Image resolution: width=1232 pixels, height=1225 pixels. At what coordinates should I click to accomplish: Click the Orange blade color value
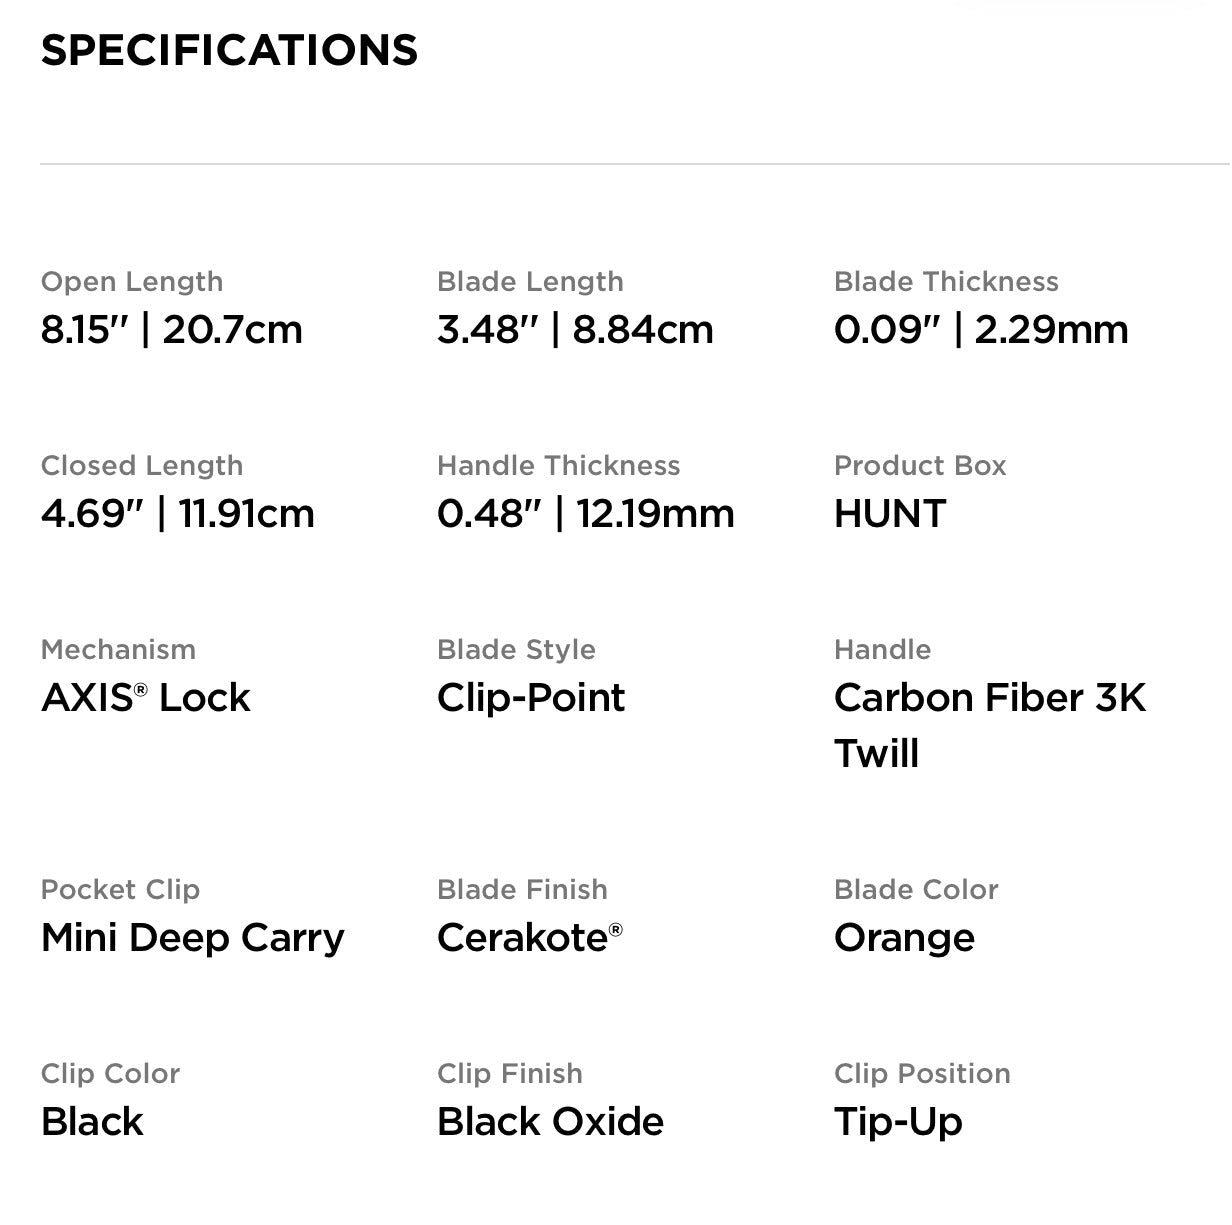point(904,938)
